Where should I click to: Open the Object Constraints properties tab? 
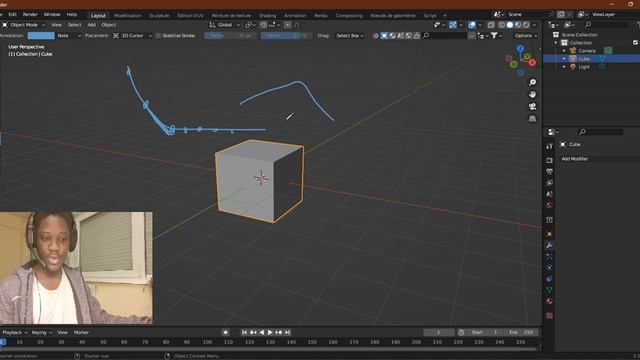point(549,279)
